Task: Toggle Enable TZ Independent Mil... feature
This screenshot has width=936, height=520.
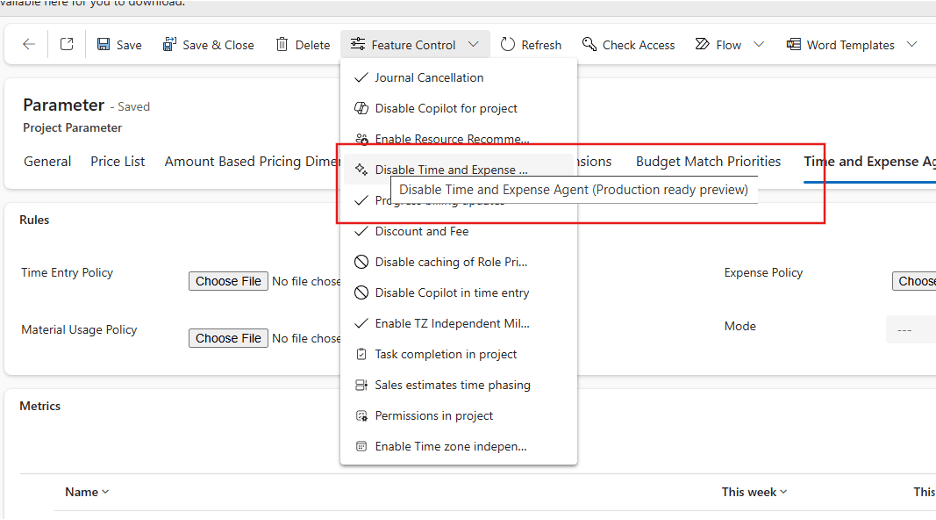Action: [451, 324]
